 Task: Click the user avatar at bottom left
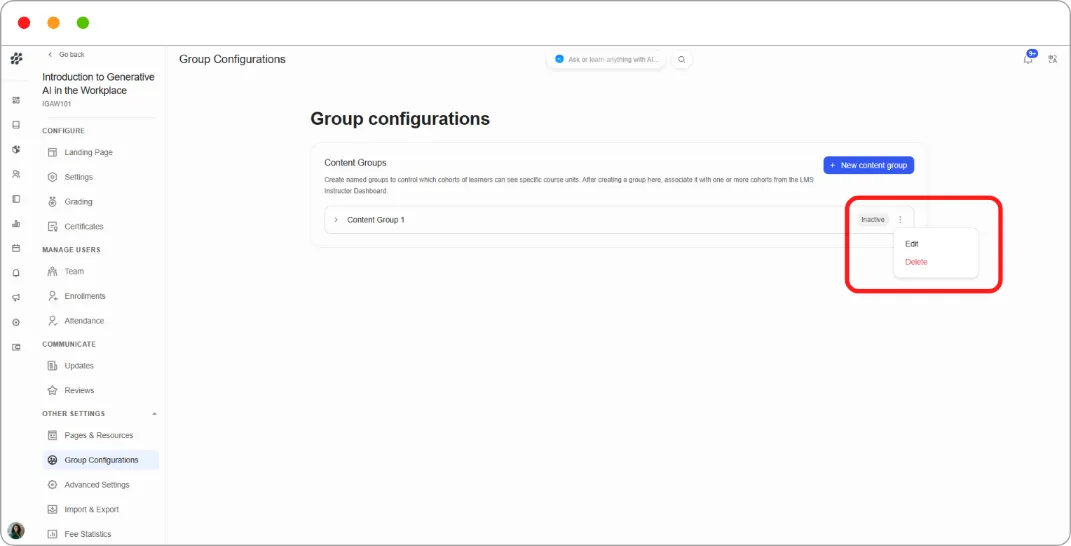16,530
